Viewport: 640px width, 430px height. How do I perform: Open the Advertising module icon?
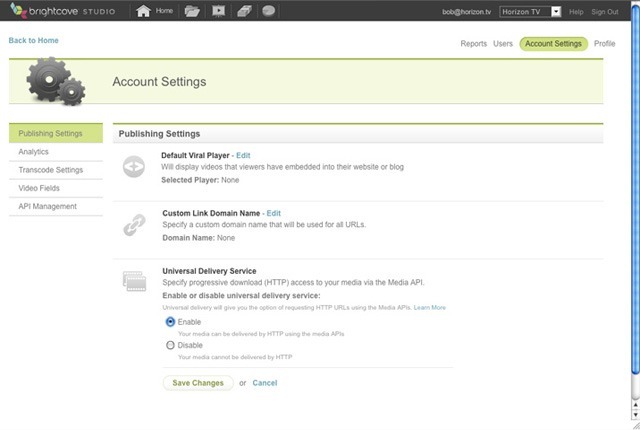tap(244, 11)
